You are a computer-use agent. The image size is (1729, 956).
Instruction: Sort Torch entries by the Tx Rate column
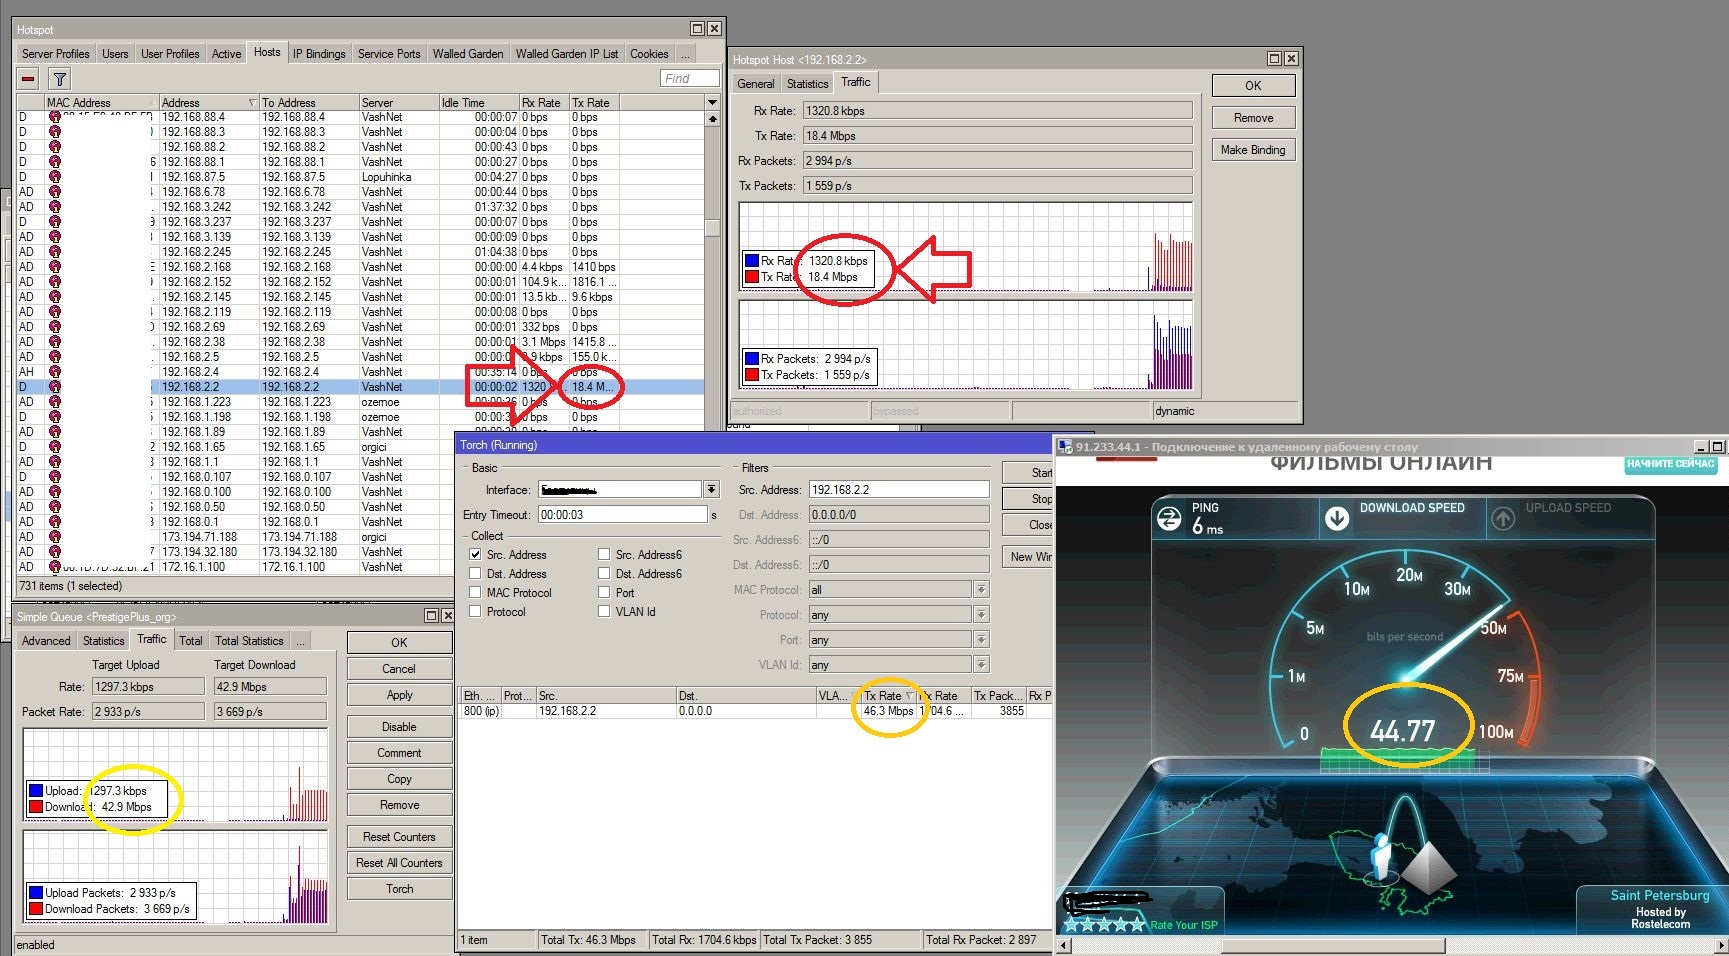888,696
